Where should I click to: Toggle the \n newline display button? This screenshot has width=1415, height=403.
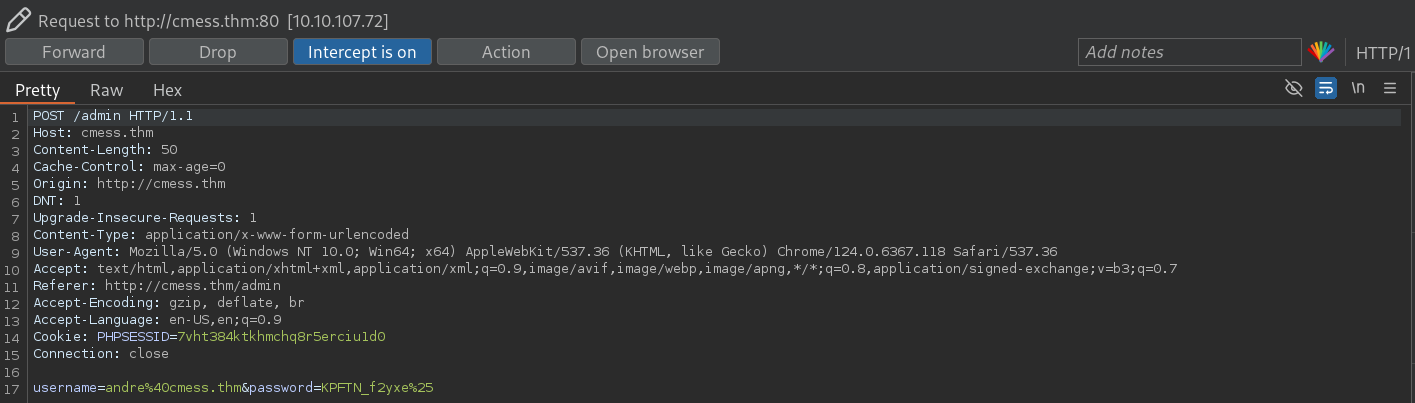[1358, 88]
